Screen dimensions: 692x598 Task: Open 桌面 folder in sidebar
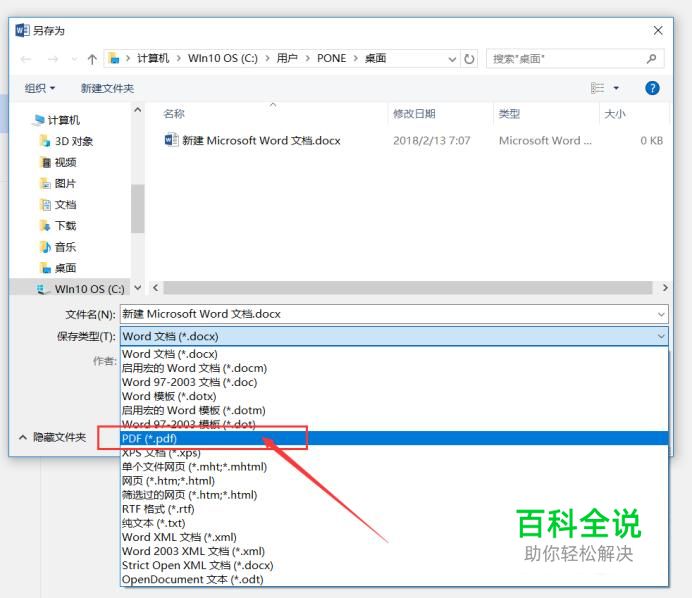pos(58,268)
